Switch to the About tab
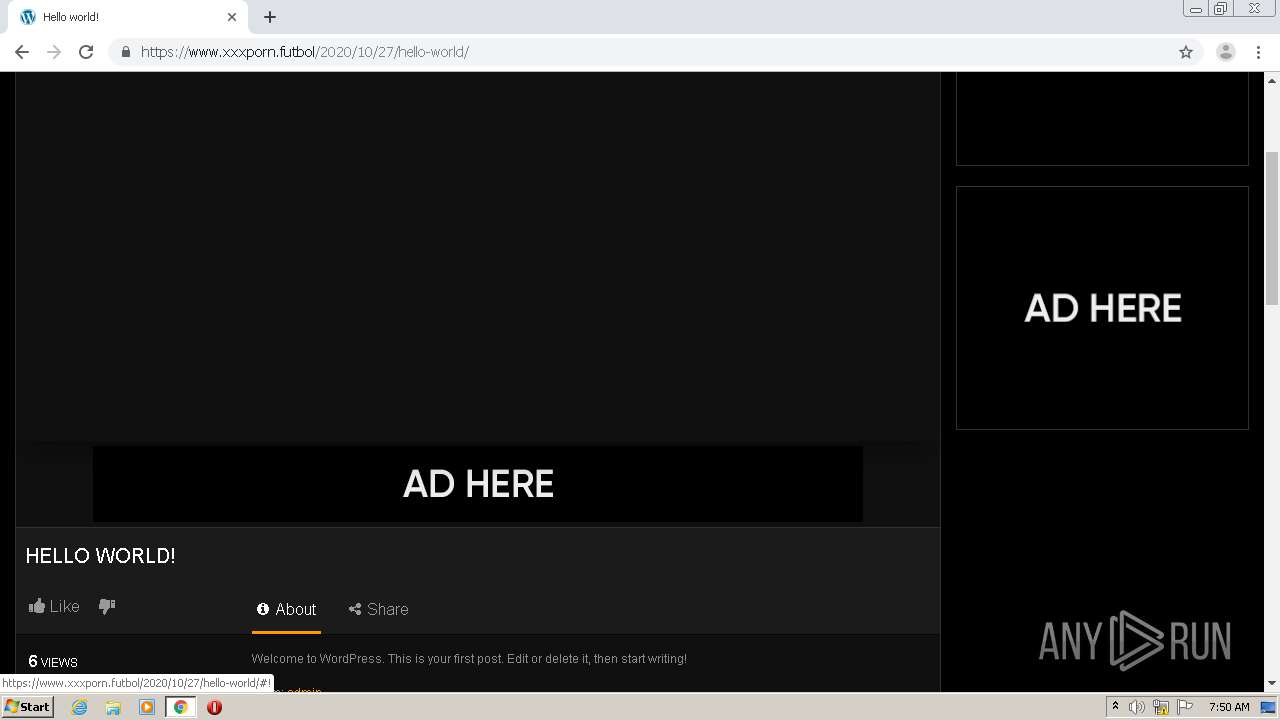 coord(286,609)
